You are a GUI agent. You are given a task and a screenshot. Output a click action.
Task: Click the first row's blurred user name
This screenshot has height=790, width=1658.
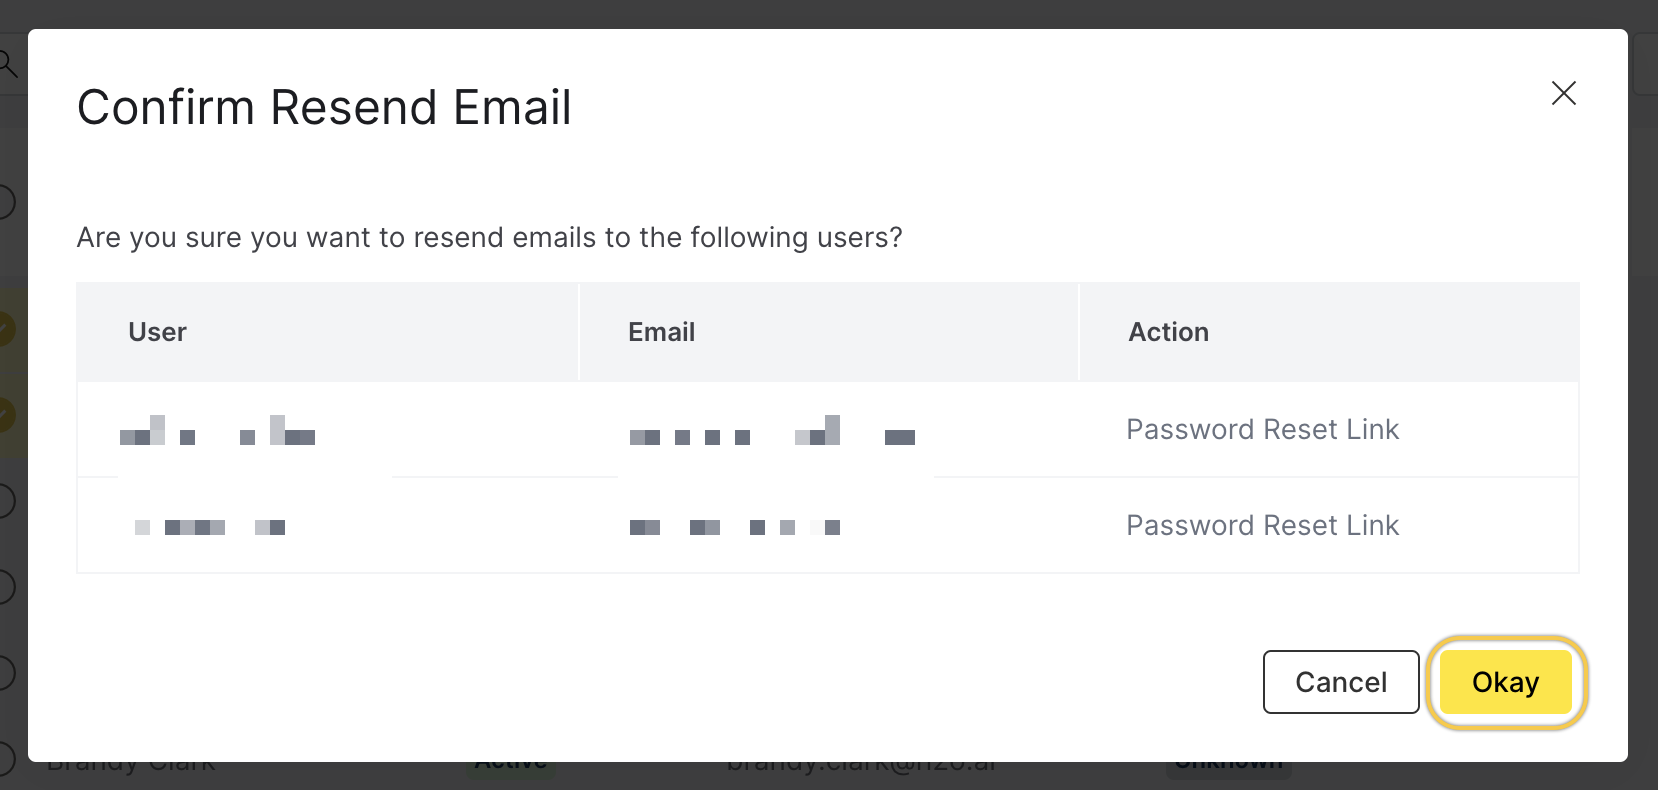pos(217,432)
